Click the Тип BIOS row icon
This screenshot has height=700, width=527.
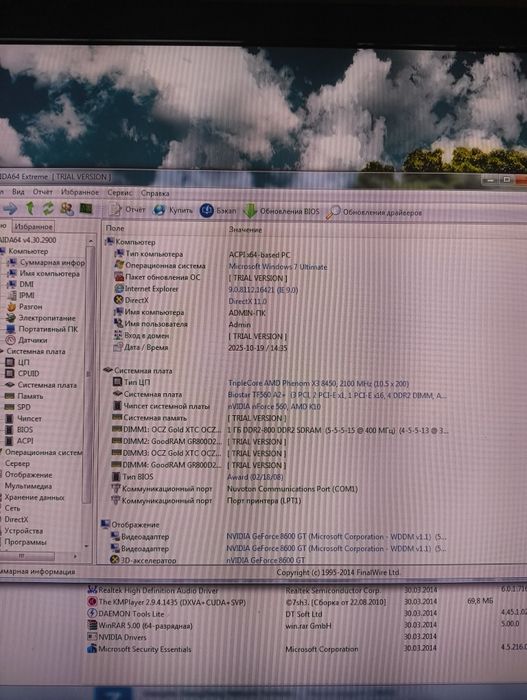tap(116, 476)
